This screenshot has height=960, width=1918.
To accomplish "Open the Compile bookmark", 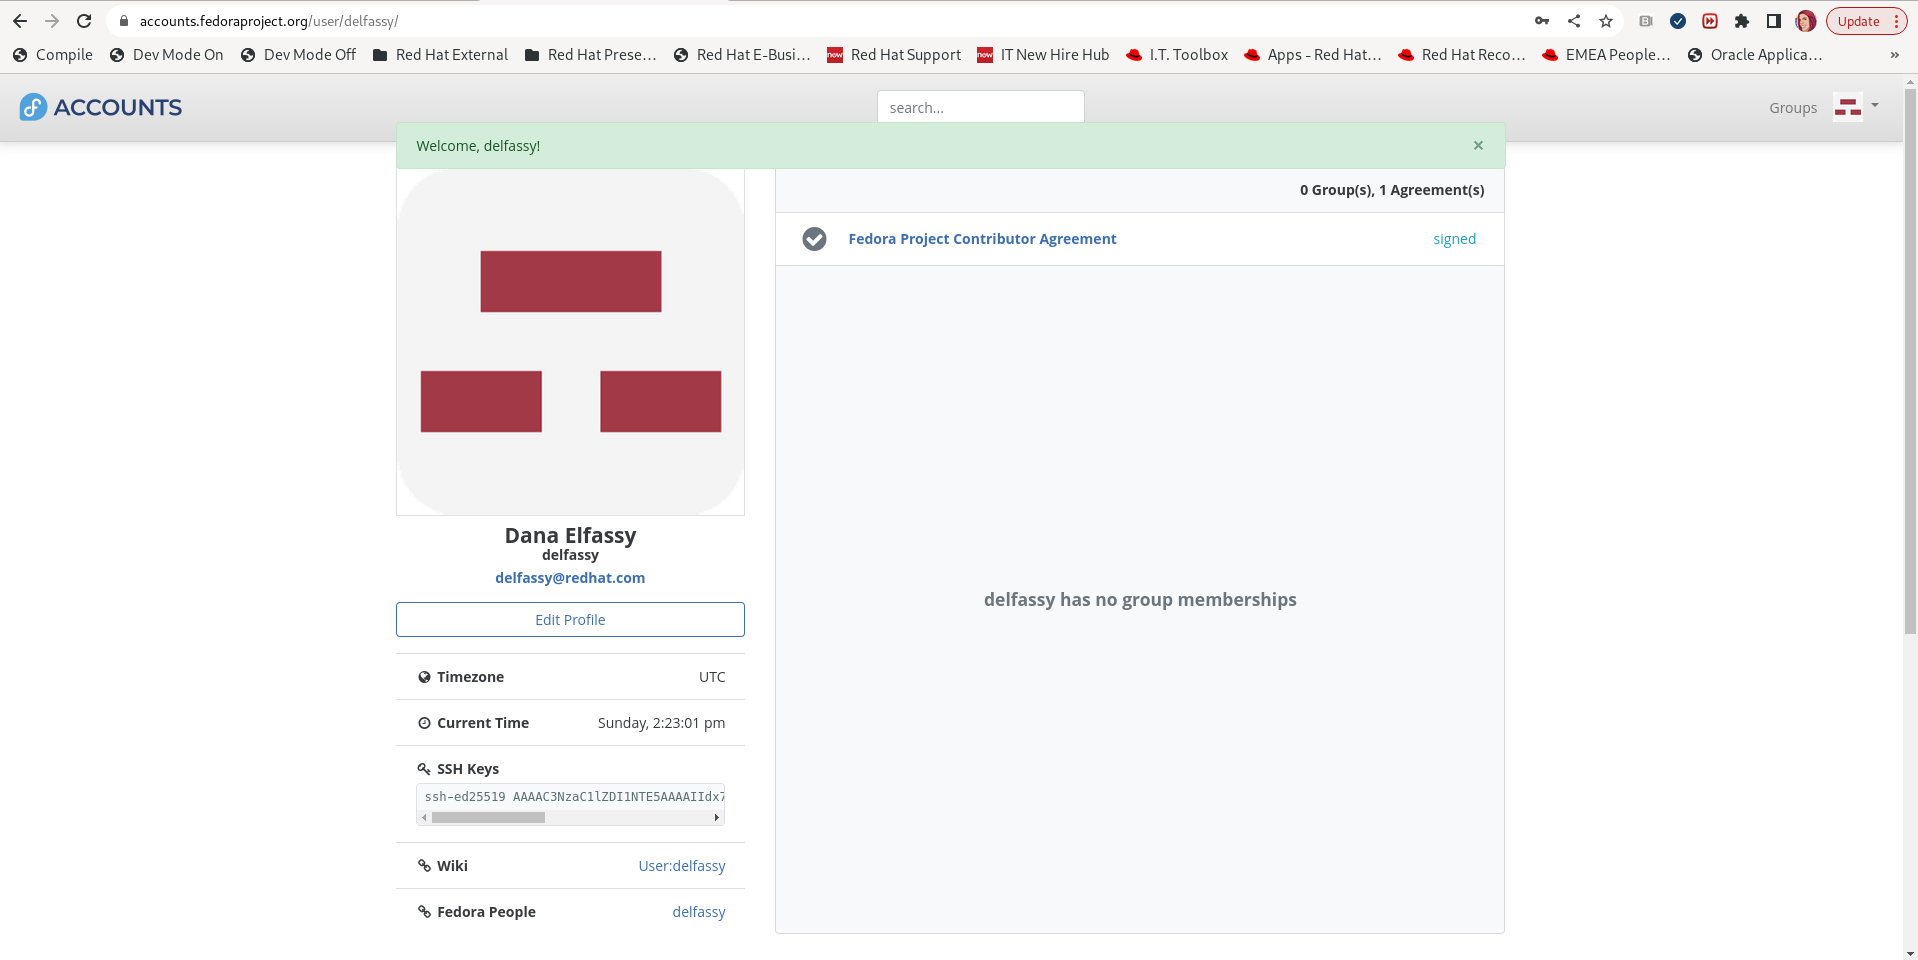I will [53, 55].
